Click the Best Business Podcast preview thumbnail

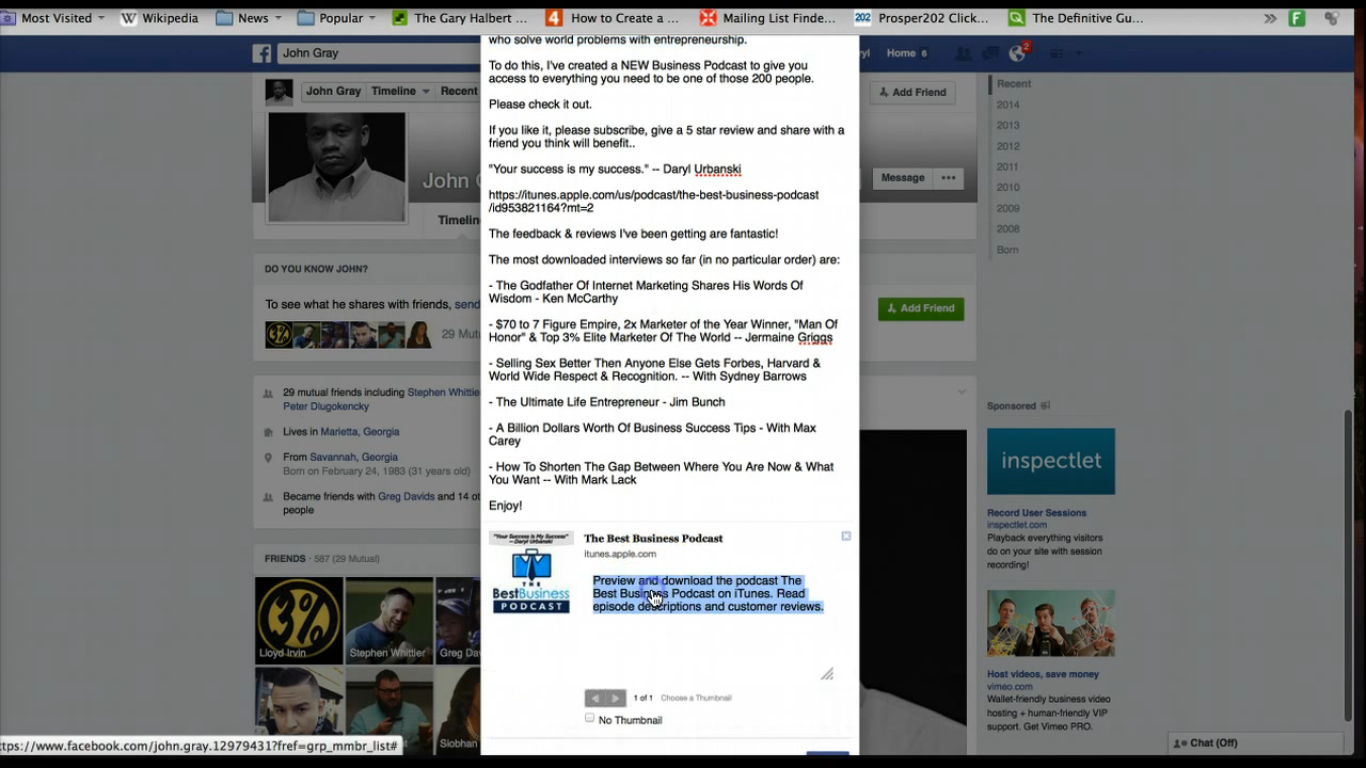tap(531, 572)
